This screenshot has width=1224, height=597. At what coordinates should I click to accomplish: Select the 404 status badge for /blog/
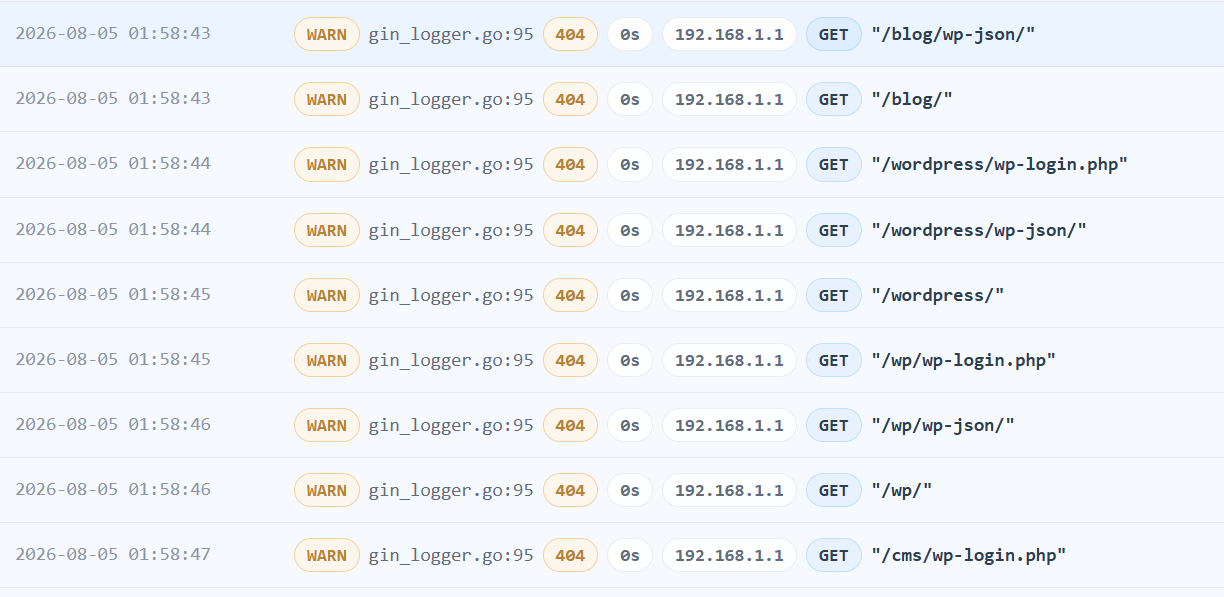[x=570, y=99]
